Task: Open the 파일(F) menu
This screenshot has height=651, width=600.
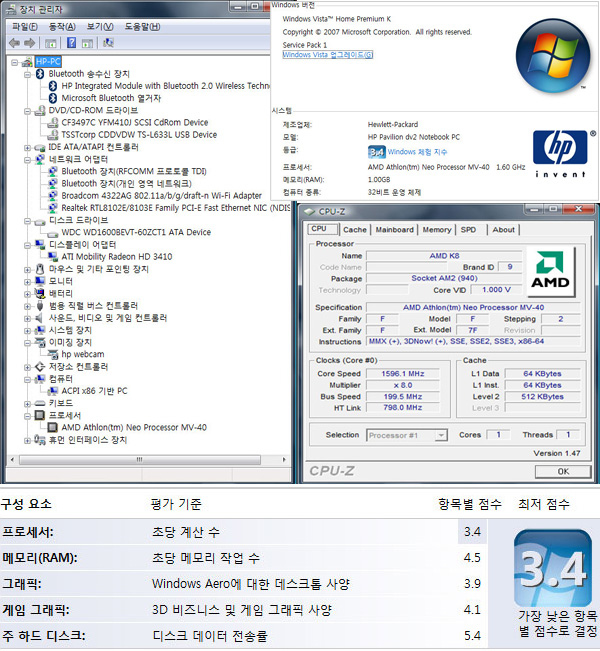Action: click(25, 27)
